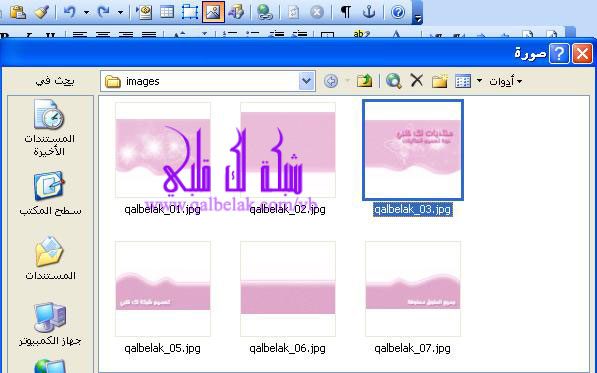The height and width of the screenshot is (373, 597).
Task: Click the dialog Help question mark button
Action: coord(559,54)
